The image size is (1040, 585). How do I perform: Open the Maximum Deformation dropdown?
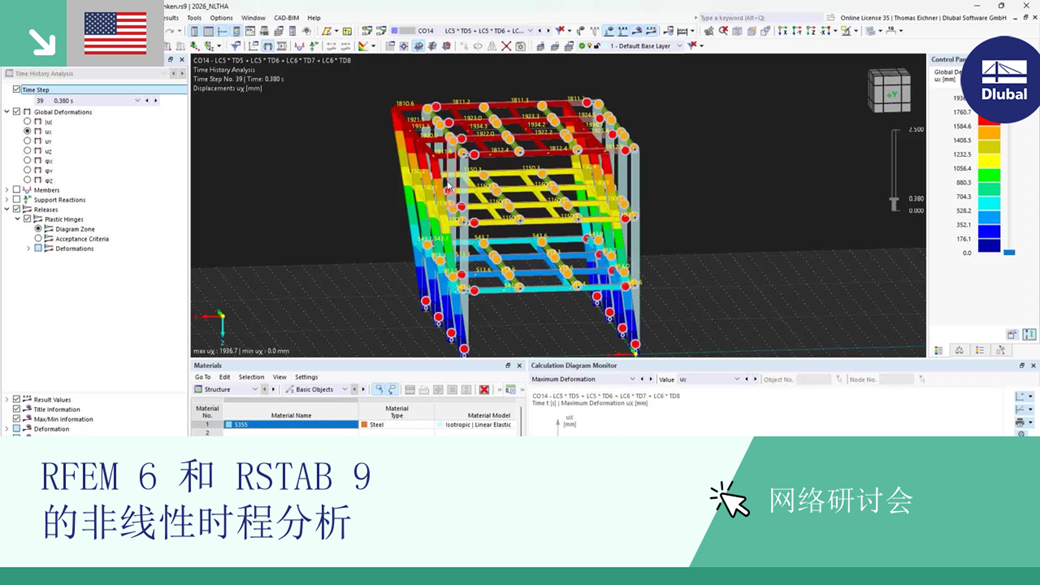pos(632,379)
